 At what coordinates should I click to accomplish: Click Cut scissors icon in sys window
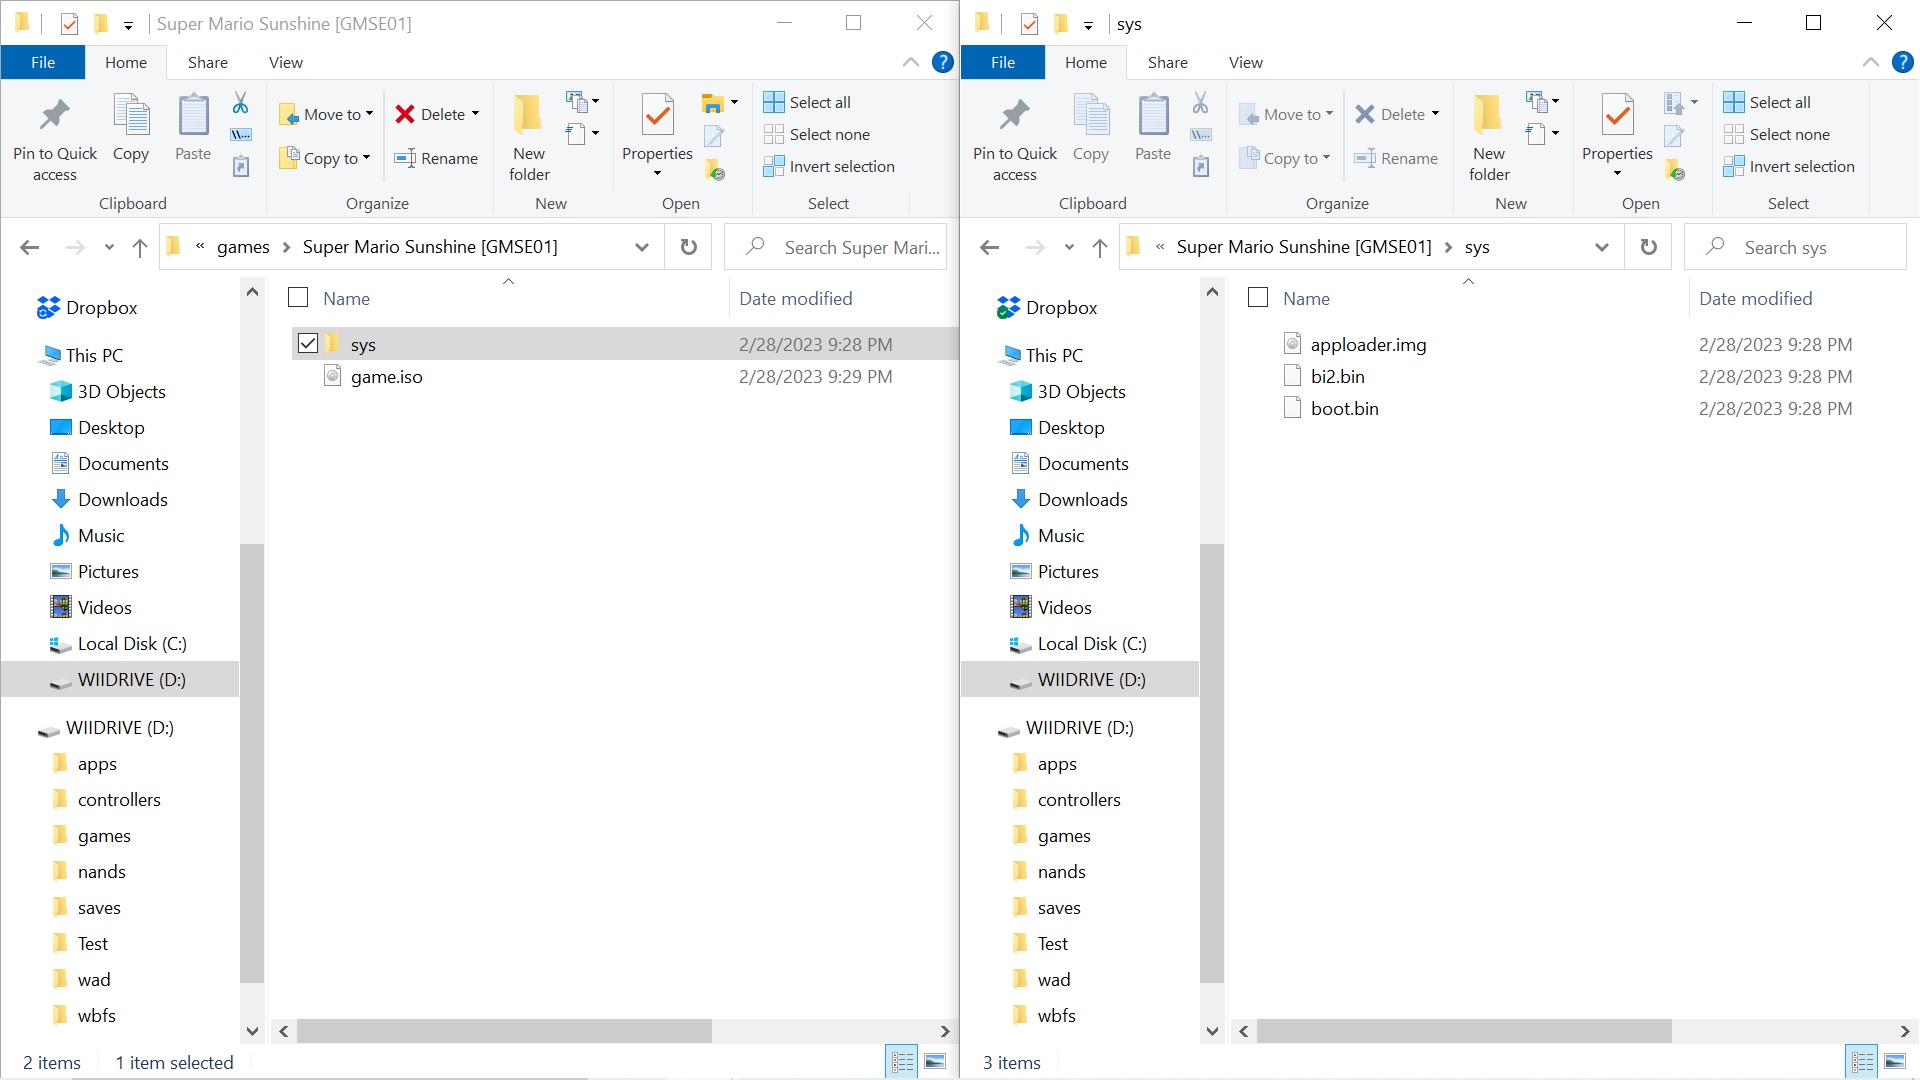[x=1200, y=102]
